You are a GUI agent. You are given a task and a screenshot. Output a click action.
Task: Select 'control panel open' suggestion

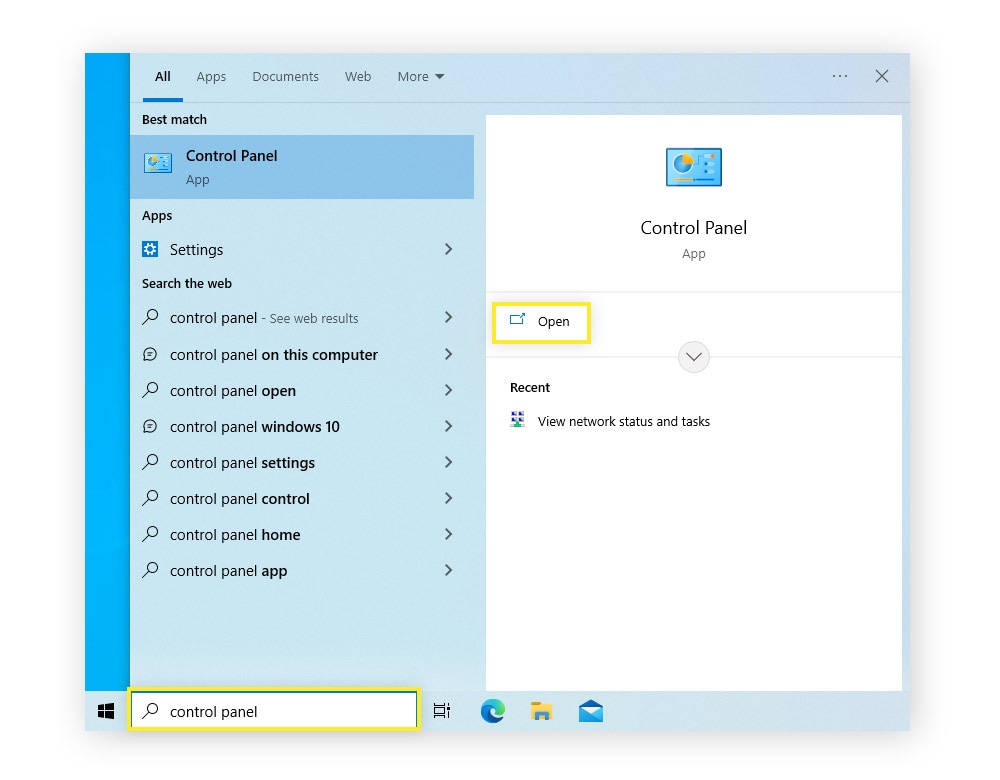pyautogui.click(x=302, y=390)
